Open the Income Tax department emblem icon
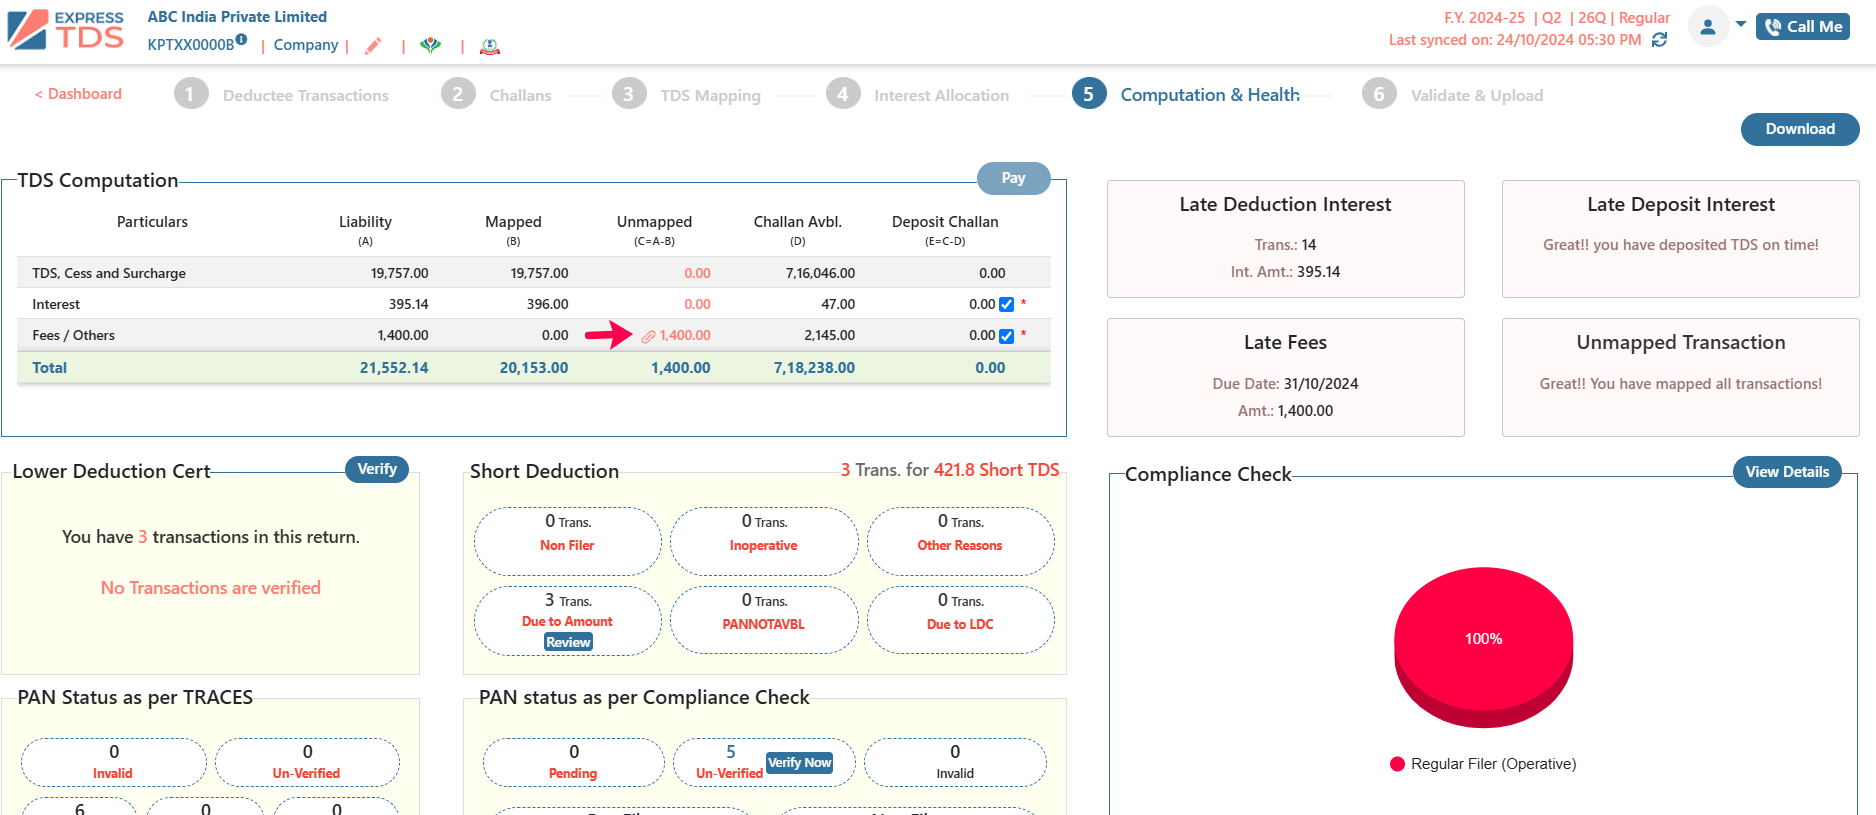 pyautogui.click(x=490, y=46)
